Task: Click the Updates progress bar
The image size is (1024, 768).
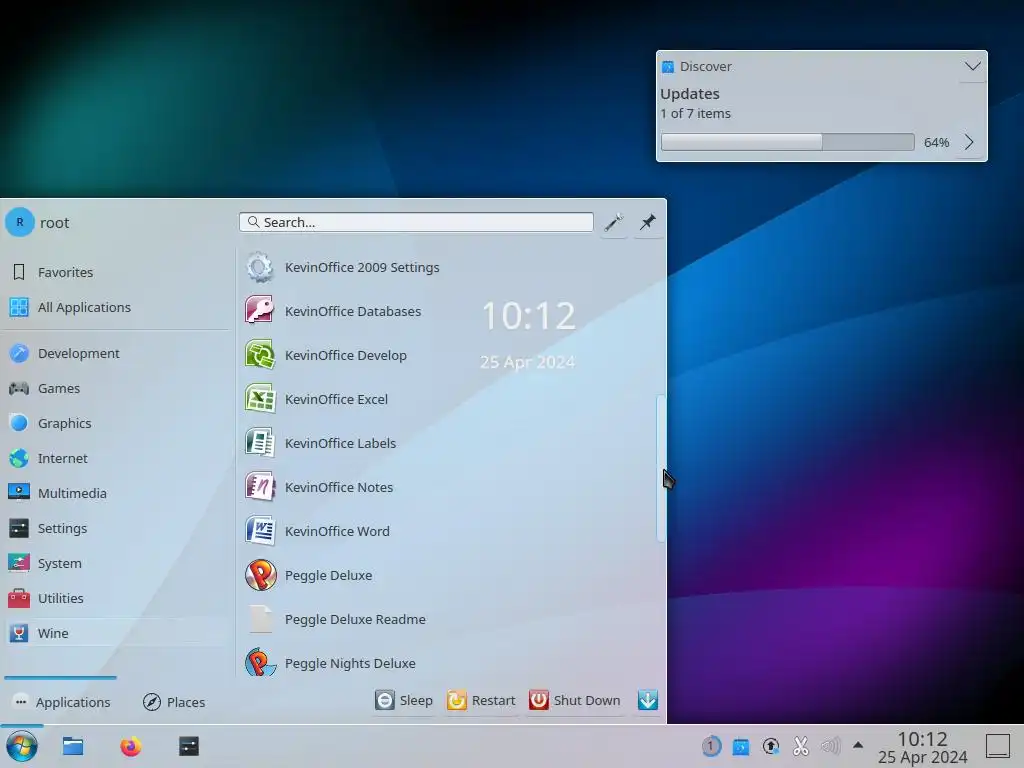Action: (788, 142)
